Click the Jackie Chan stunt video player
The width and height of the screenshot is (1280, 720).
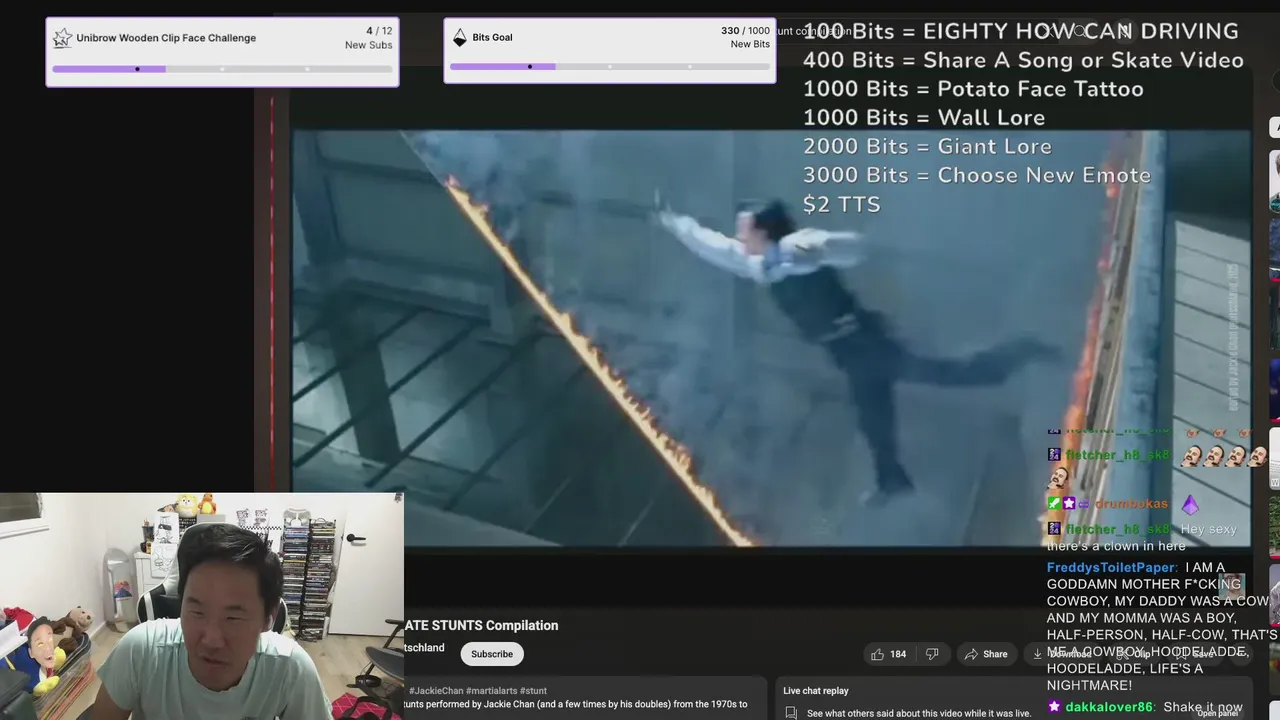click(x=770, y=338)
